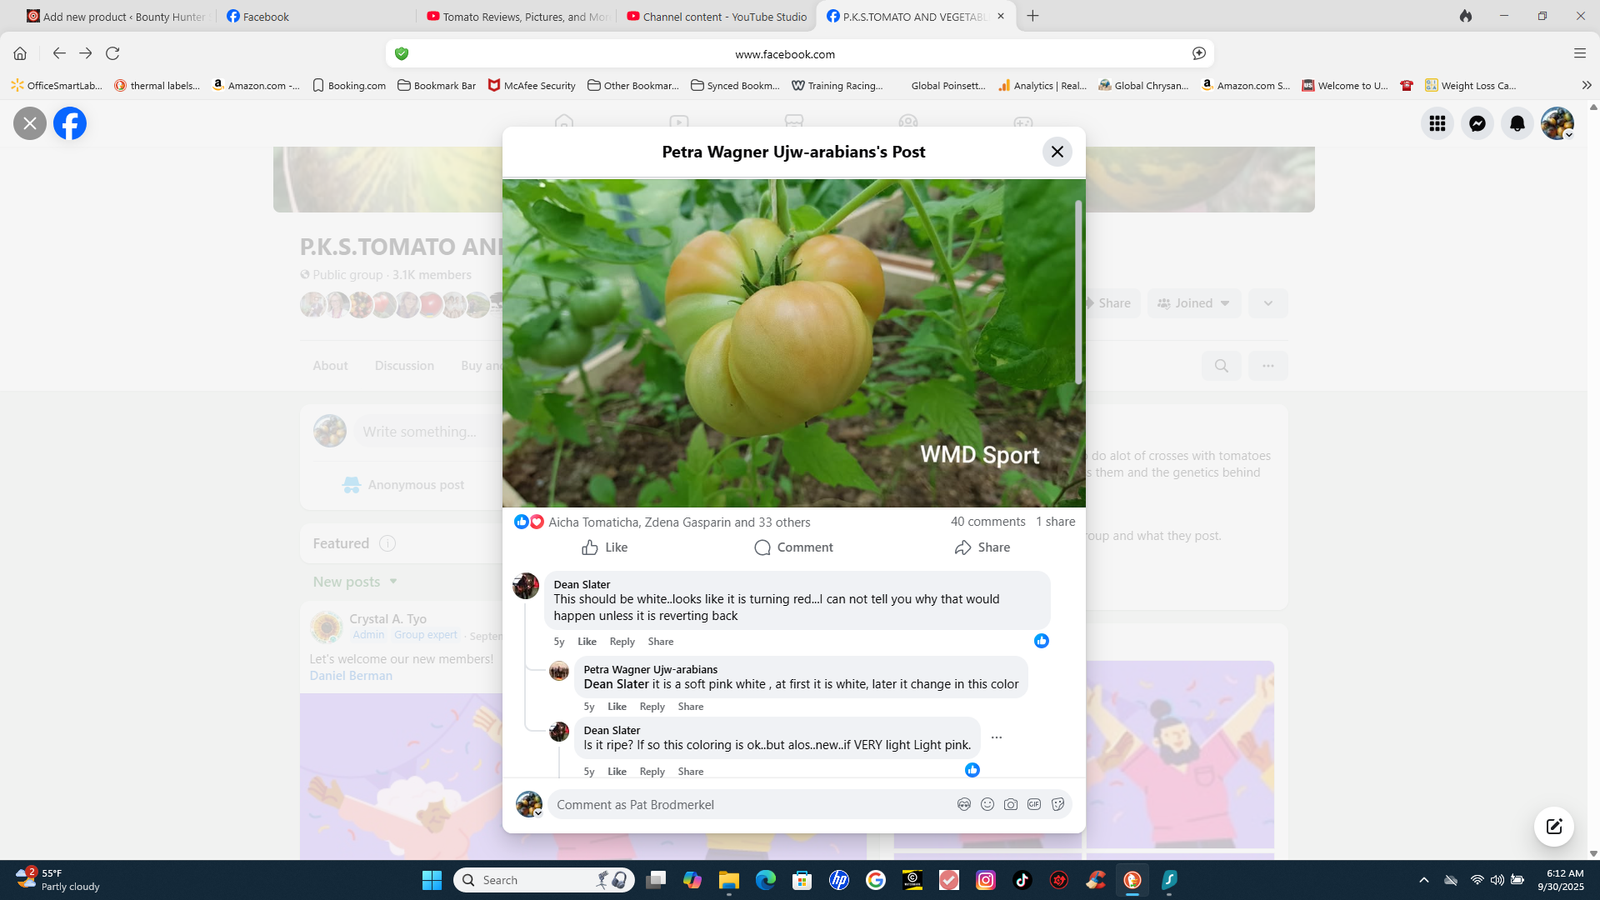Click the Share button under the post
The width and height of the screenshot is (1600, 900).
(x=982, y=547)
